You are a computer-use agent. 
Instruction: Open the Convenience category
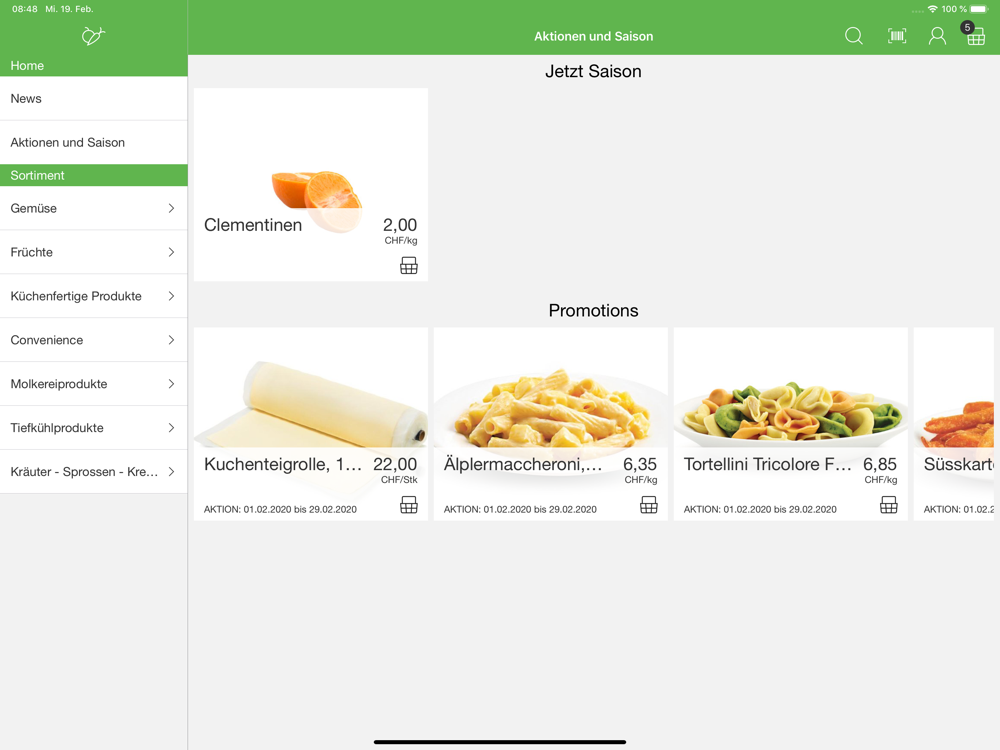94,341
